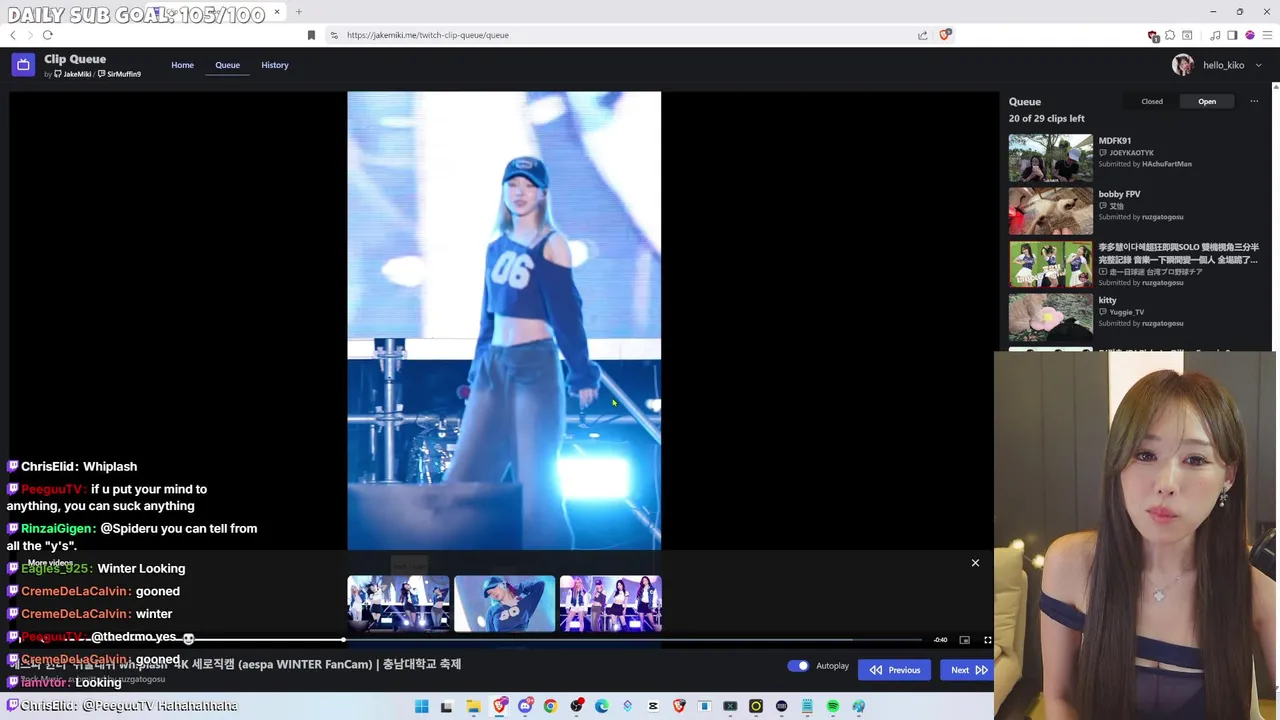The image size is (1280, 720).
Task: Open the Windows Start menu
Action: tap(421, 706)
